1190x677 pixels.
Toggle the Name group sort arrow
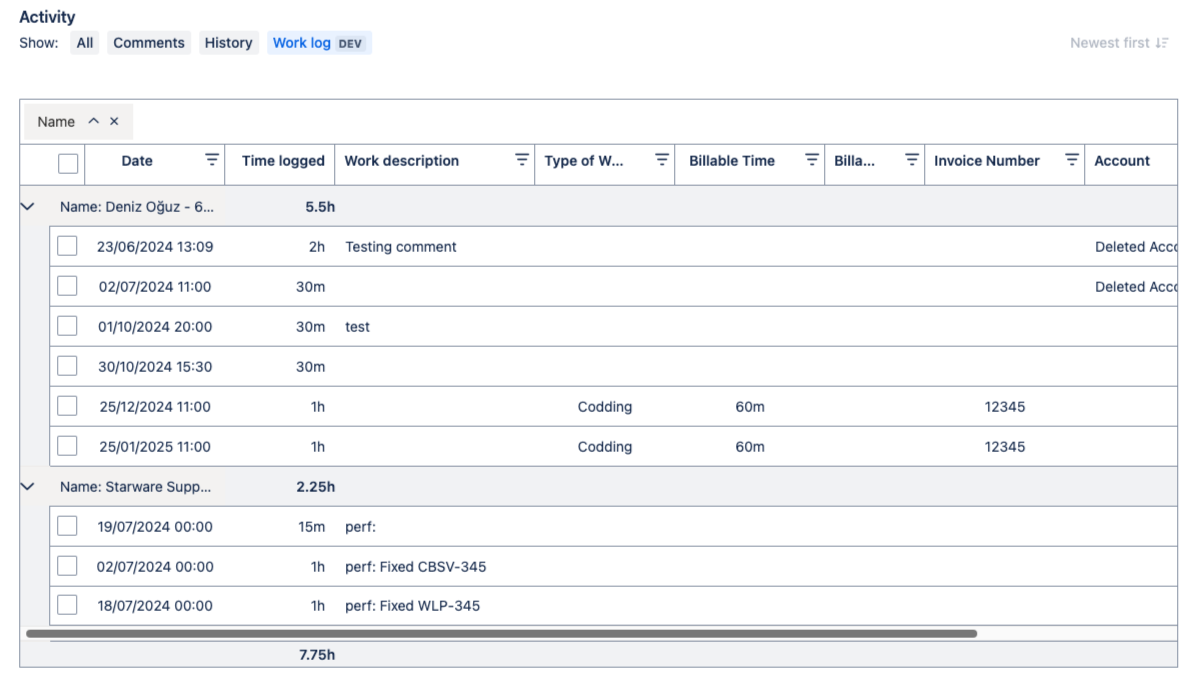[x=93, y=121]
